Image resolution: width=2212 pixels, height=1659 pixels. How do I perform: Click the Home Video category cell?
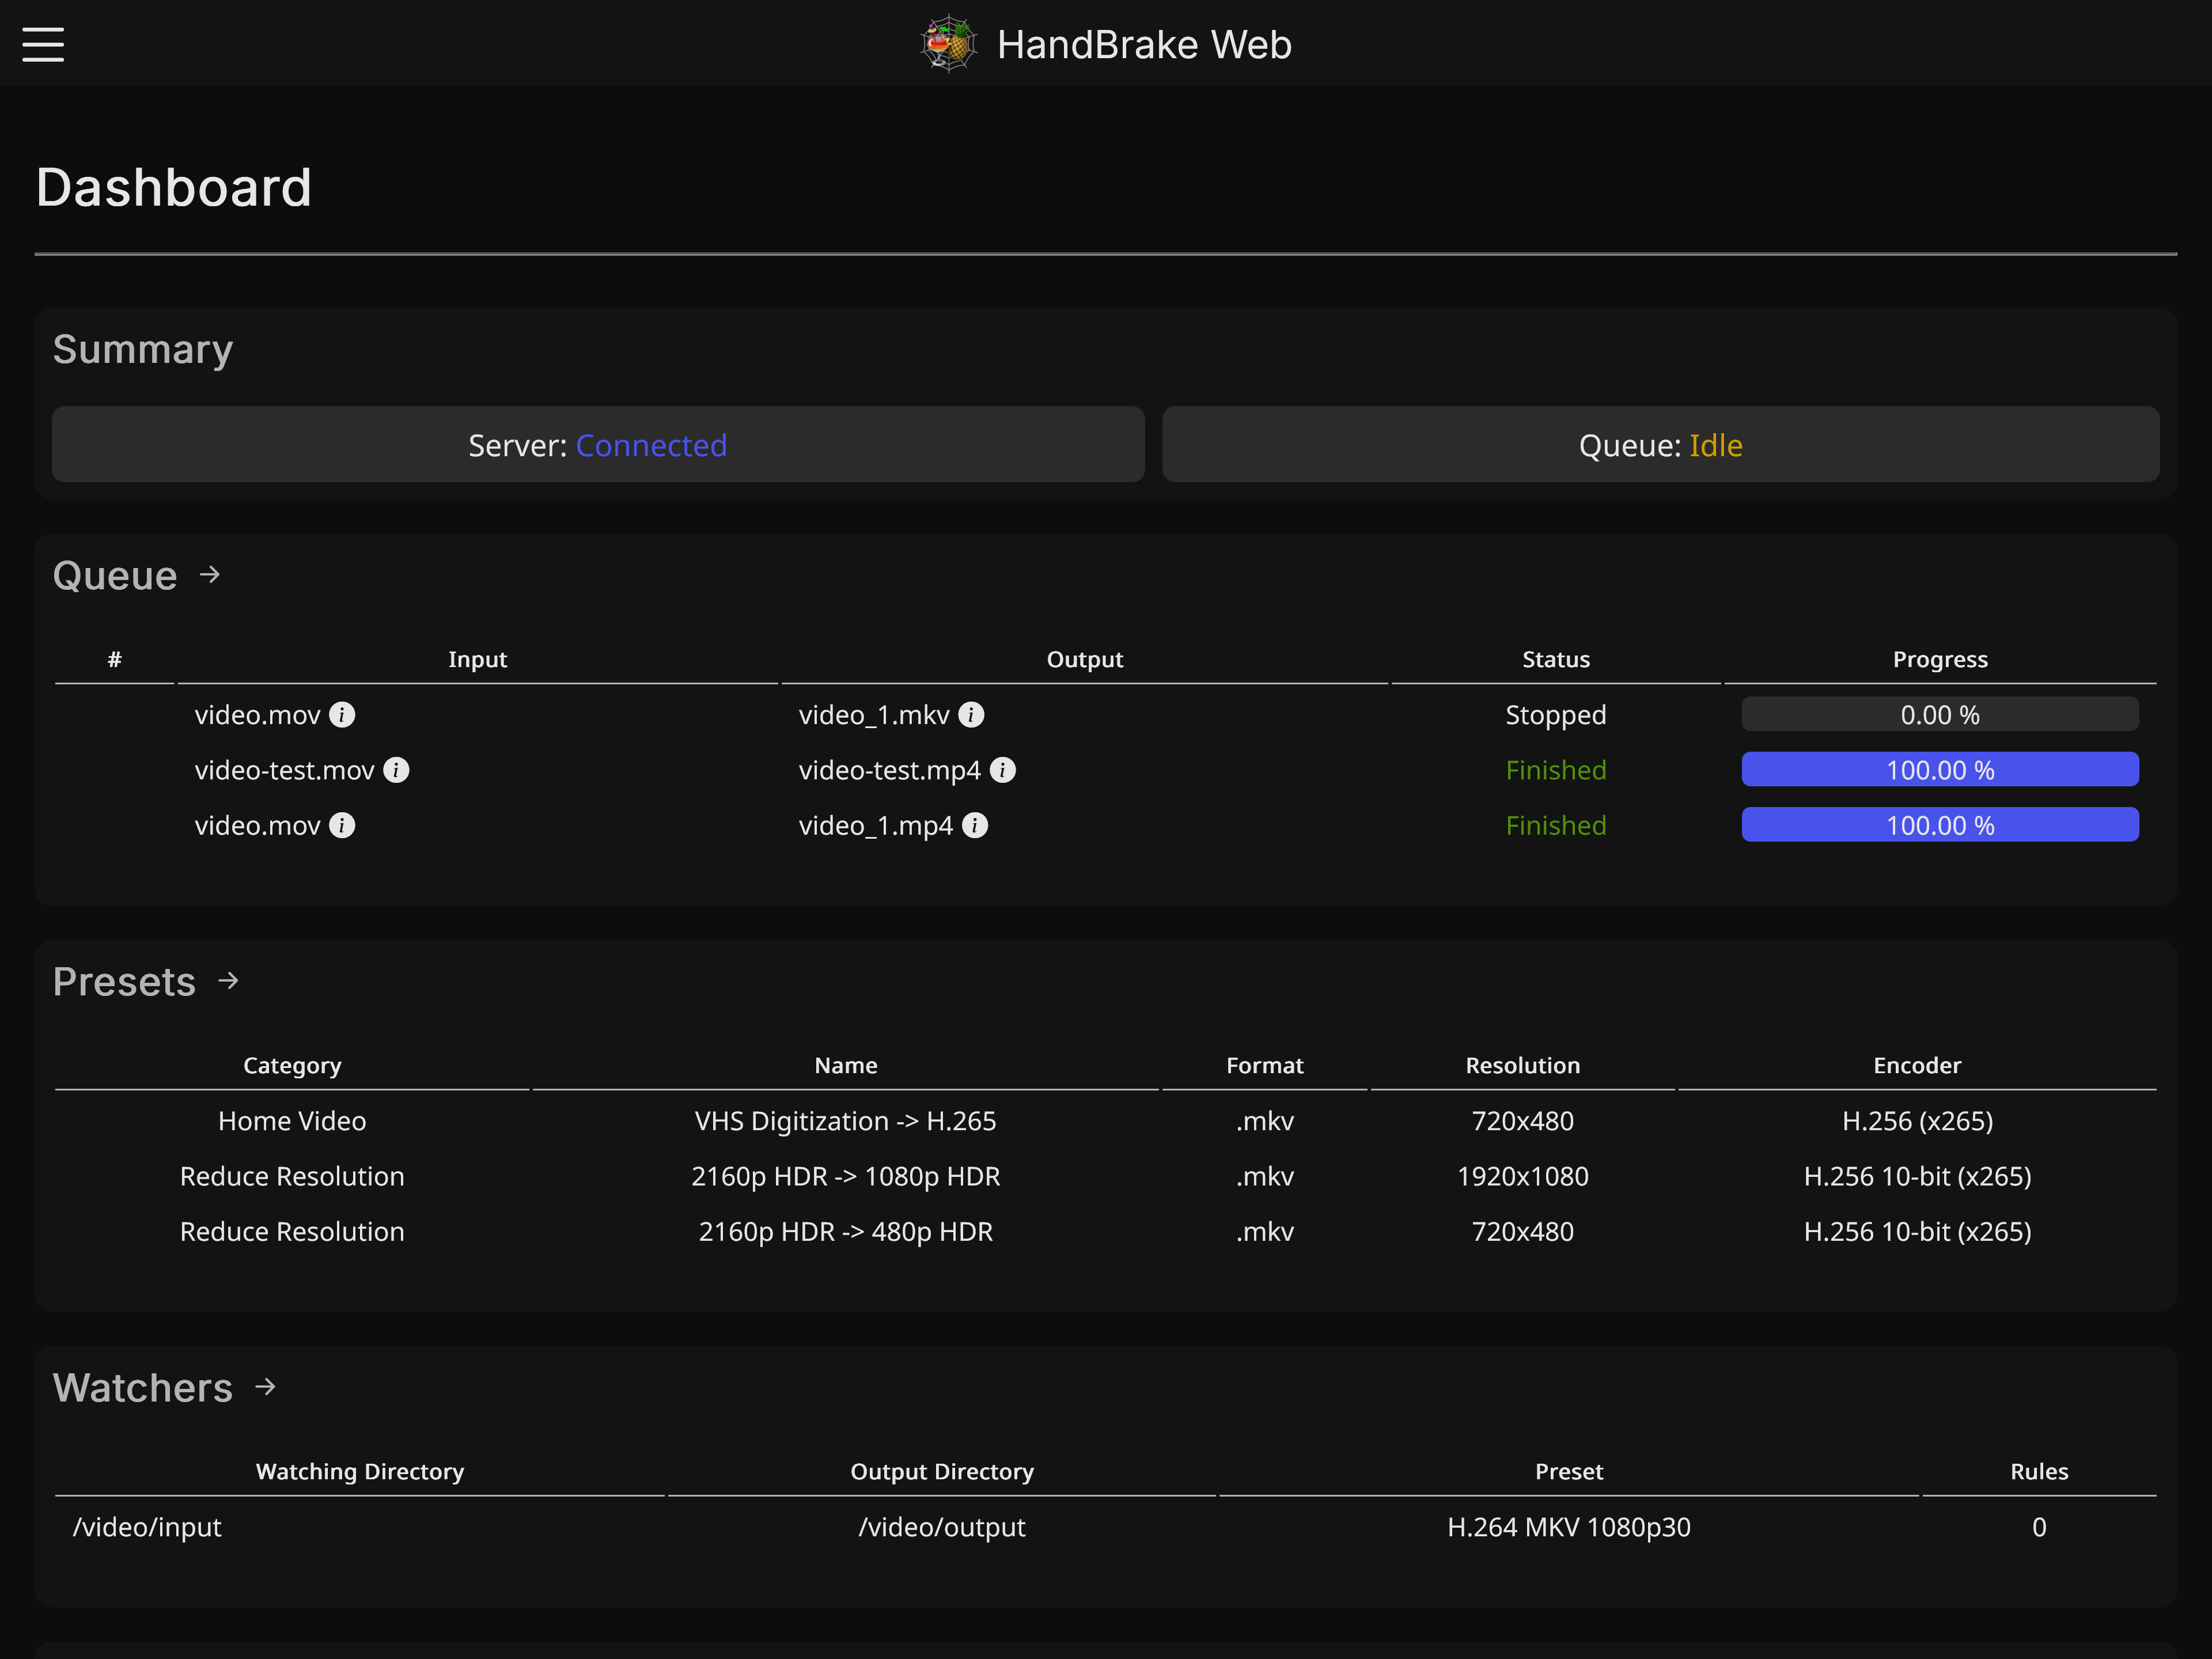tap(292, 1120)
